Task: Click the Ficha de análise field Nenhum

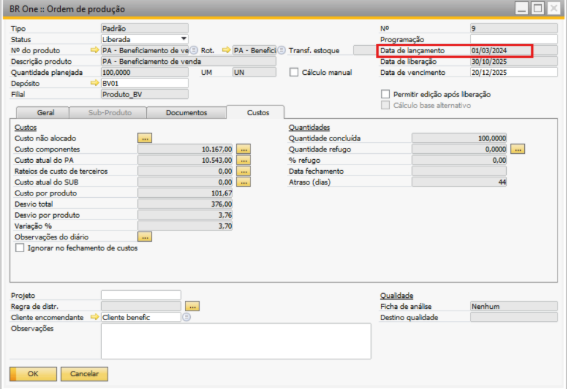Action: tap(514, 306)
